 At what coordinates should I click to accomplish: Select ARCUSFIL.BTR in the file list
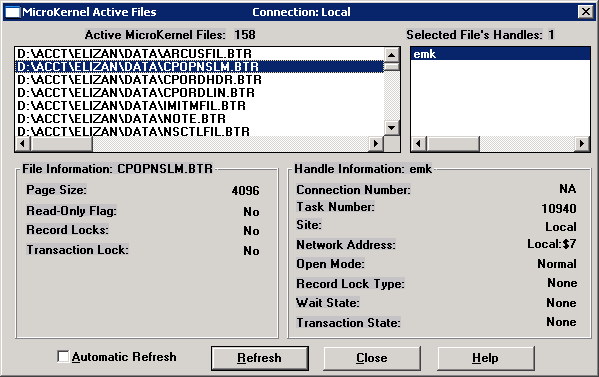pyautogui.click(x=199, y=54)
